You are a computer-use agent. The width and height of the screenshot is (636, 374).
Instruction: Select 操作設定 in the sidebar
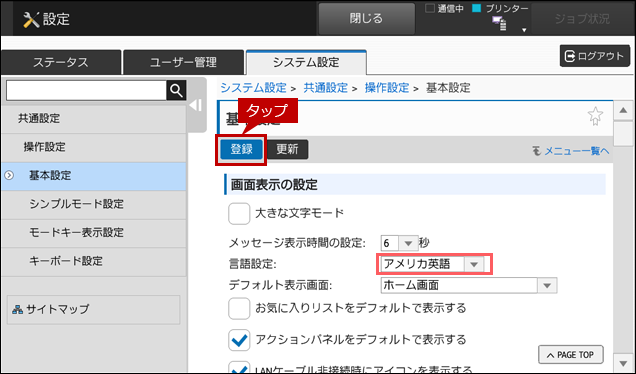point(94,147)
